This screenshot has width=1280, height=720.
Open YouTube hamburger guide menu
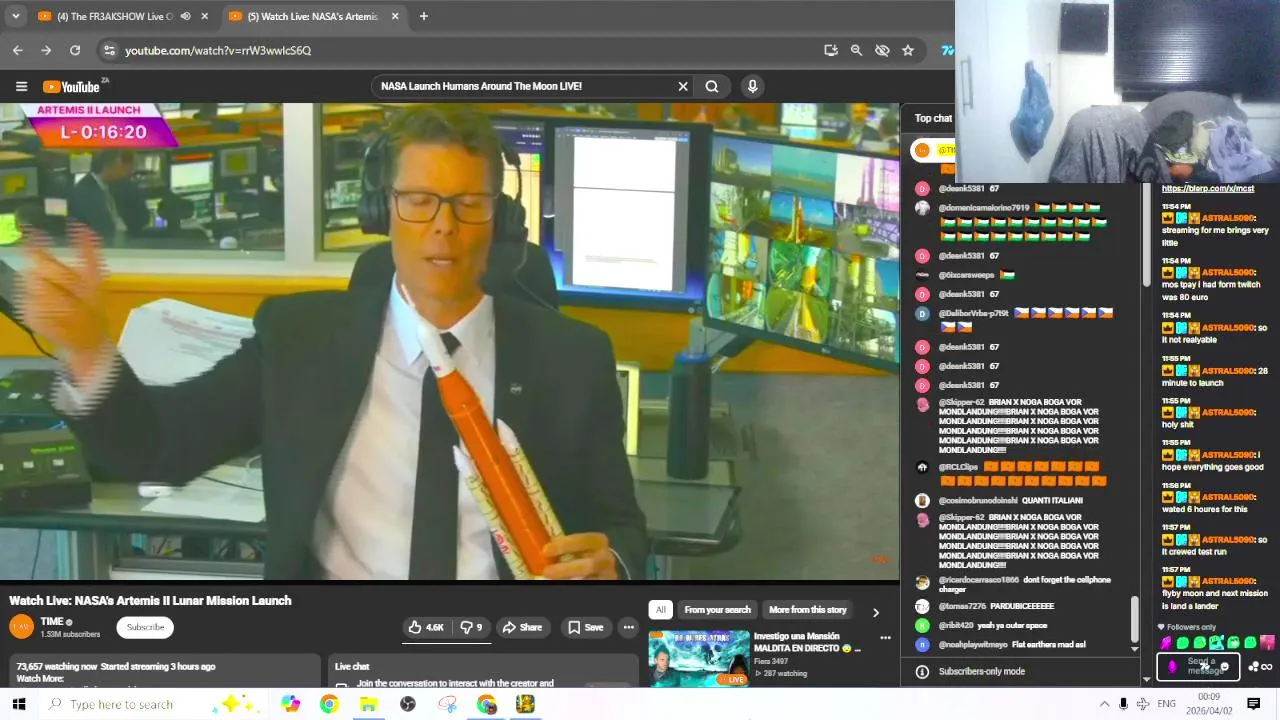pyautogui.click(x=20, y=86)
